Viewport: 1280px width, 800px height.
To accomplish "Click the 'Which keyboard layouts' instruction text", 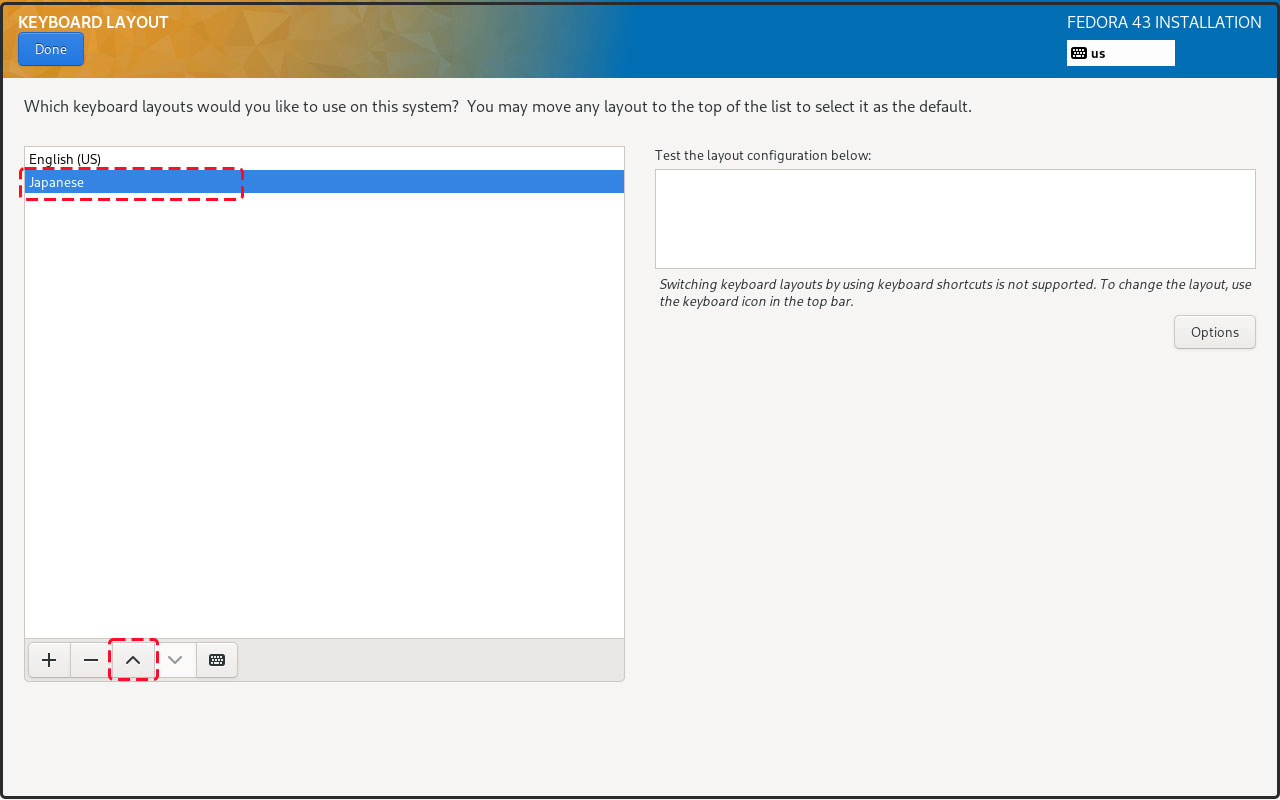I will (497, 106).
